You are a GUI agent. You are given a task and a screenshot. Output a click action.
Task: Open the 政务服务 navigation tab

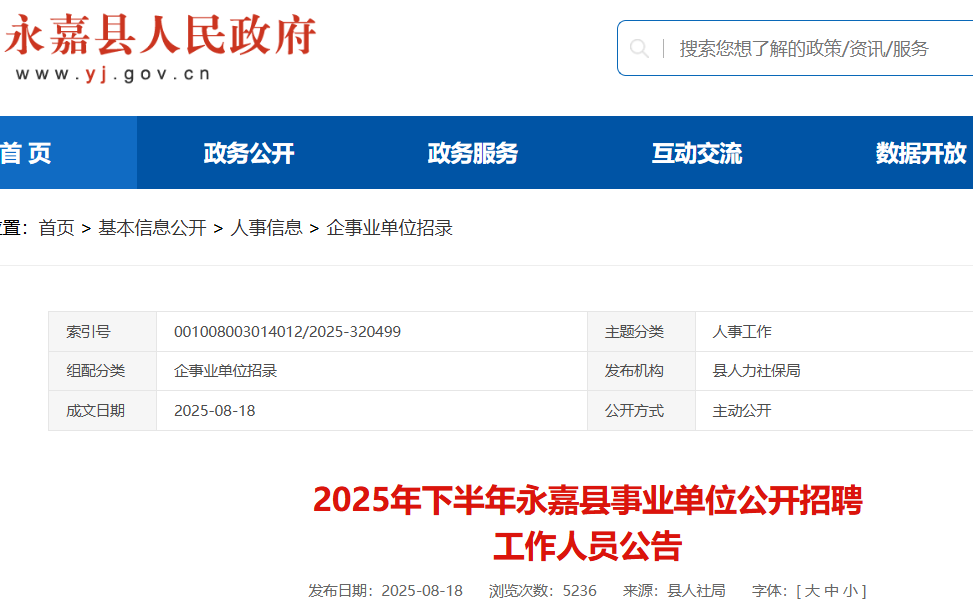coord(473,153)
